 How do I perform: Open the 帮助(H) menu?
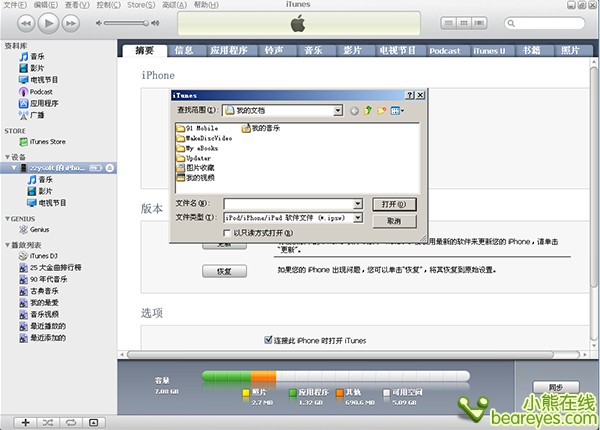tap(206, 5)
